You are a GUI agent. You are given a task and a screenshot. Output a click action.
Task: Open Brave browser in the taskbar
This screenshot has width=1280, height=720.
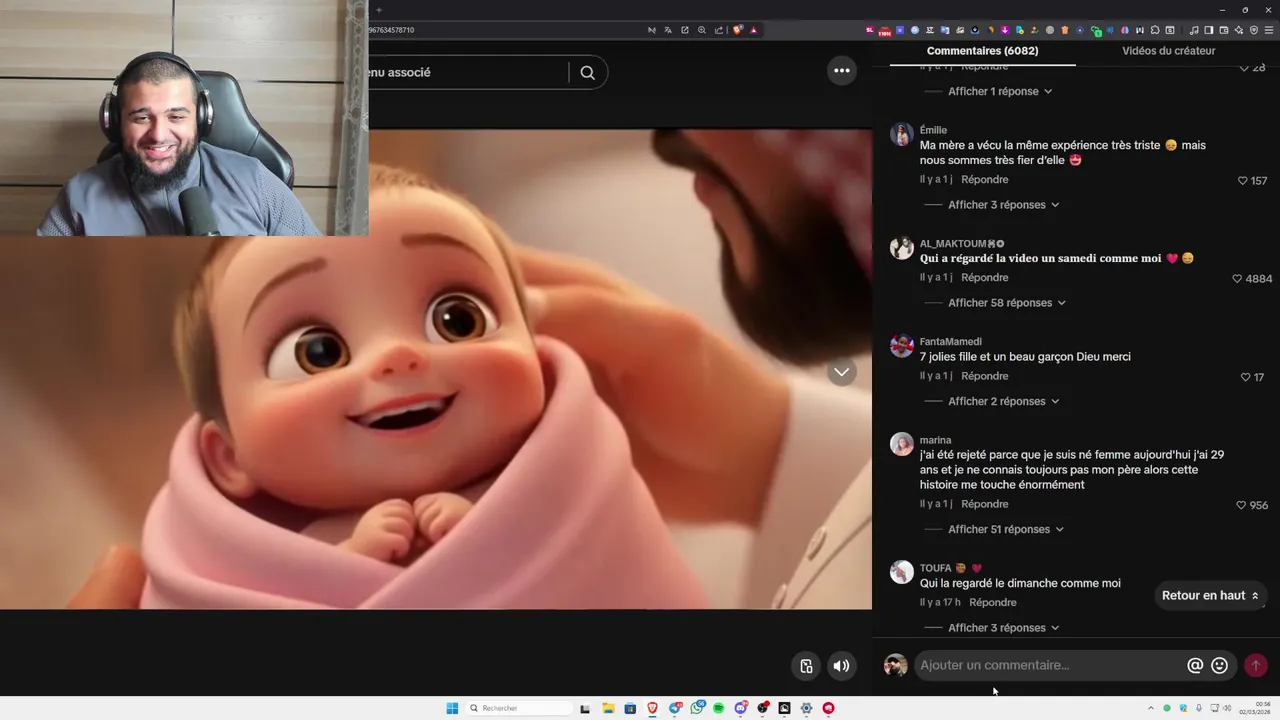pyautogui.click(x=653, y=708)
